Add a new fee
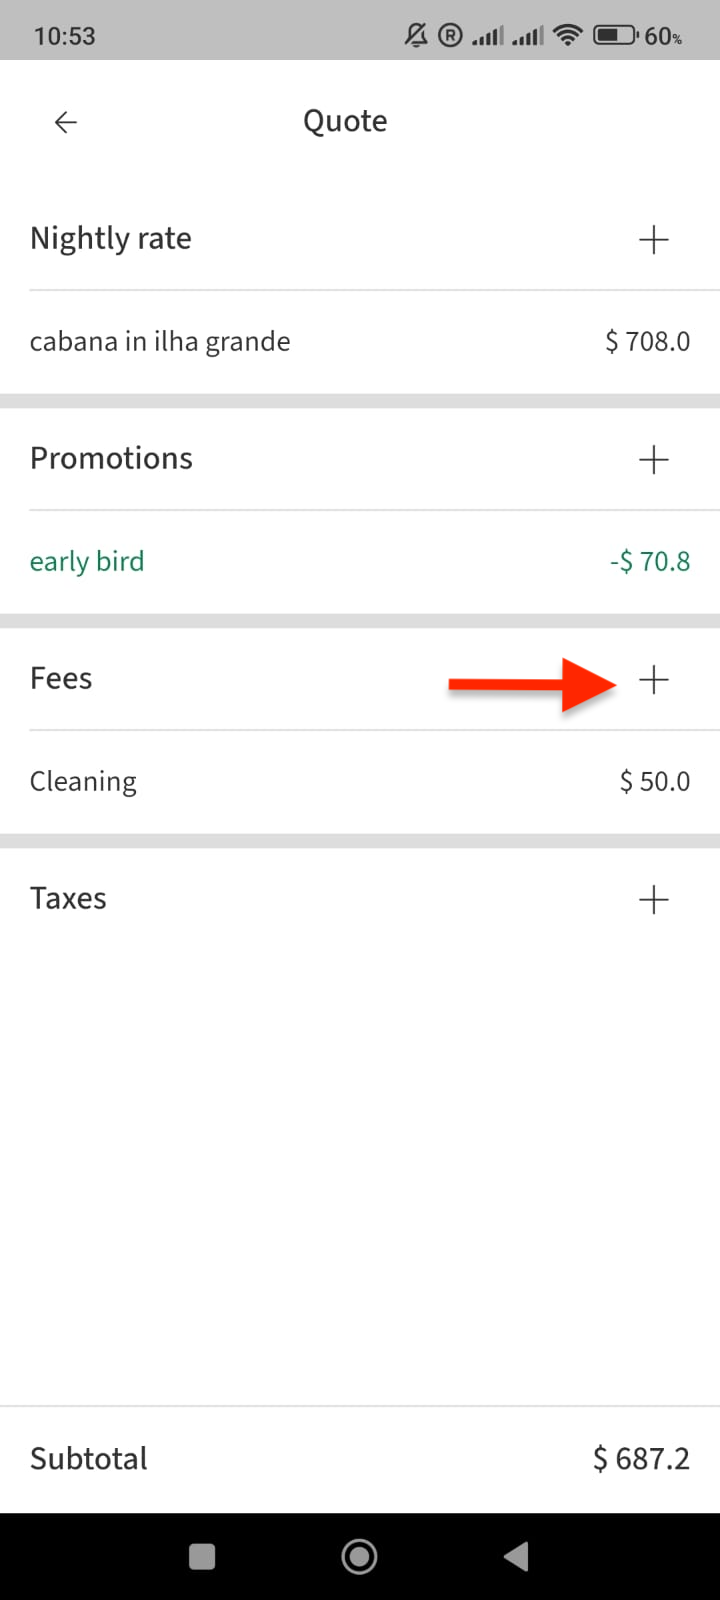 pyautogui.click(x=653, y=680)
